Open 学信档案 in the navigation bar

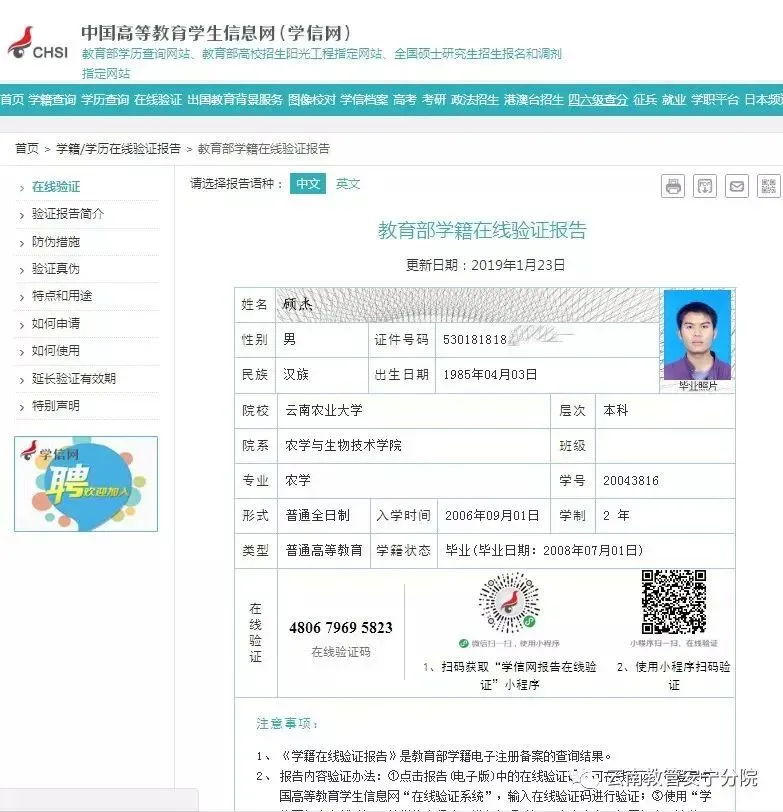365,99
